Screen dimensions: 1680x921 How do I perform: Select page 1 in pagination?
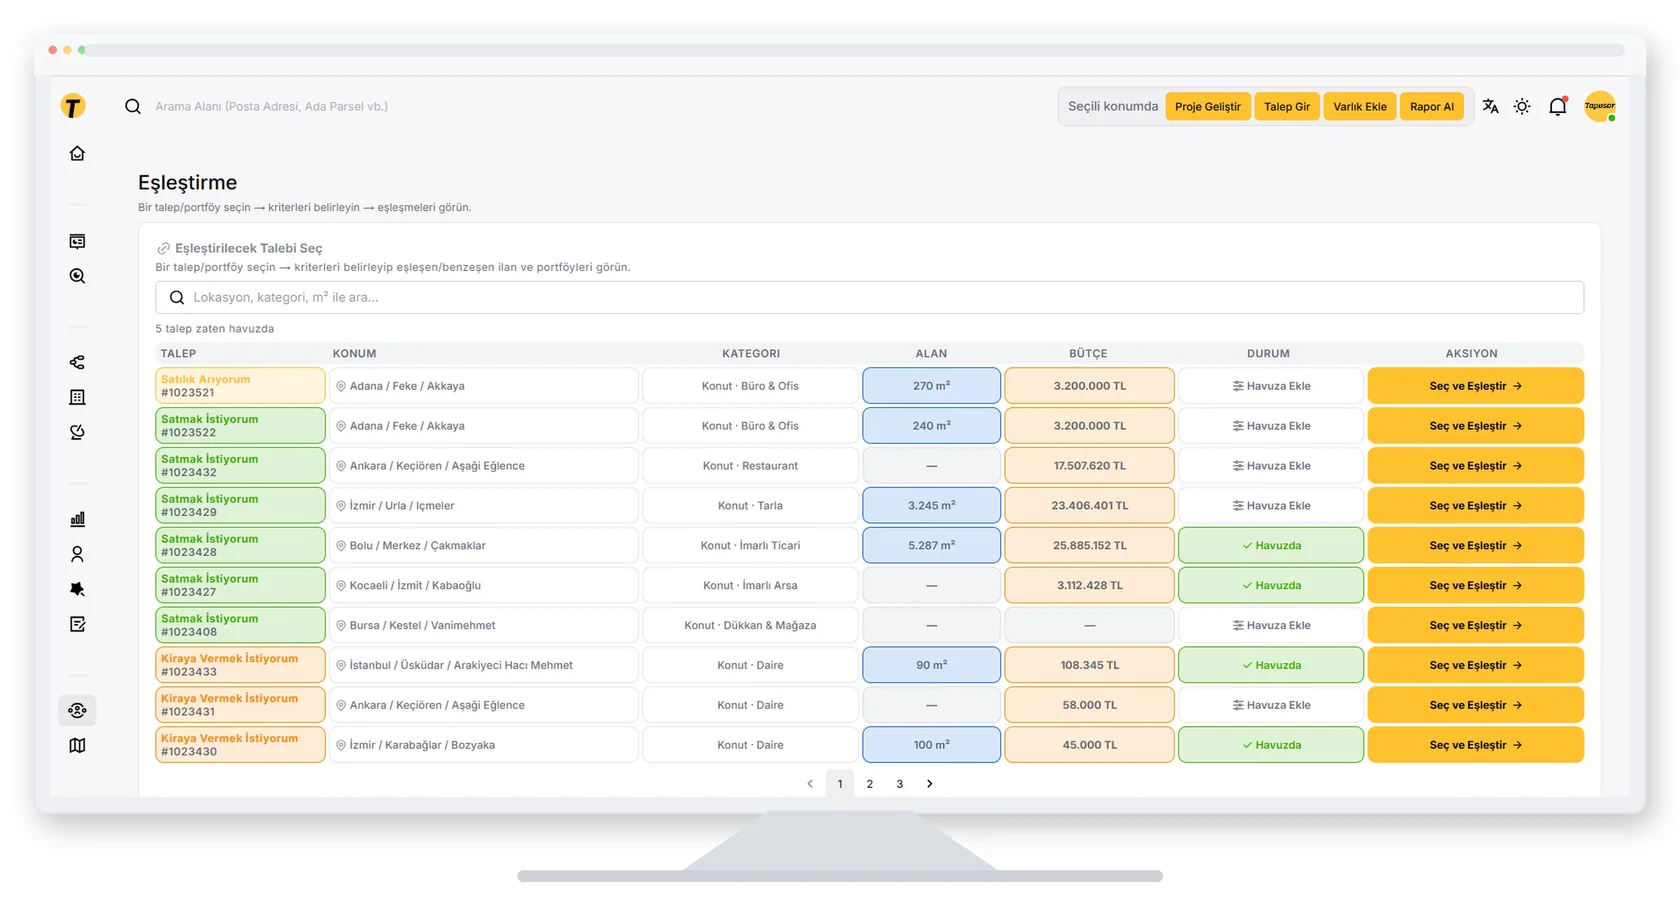click(840, 784)
